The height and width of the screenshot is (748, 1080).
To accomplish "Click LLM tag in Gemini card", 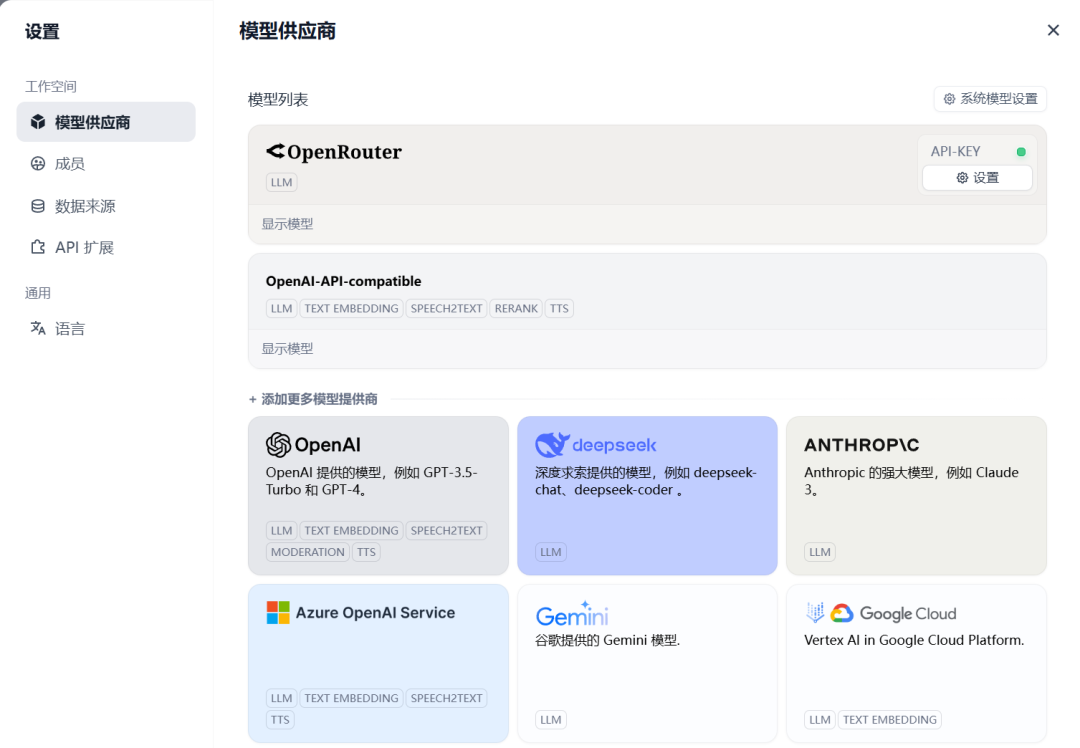I will click(550, 720).
